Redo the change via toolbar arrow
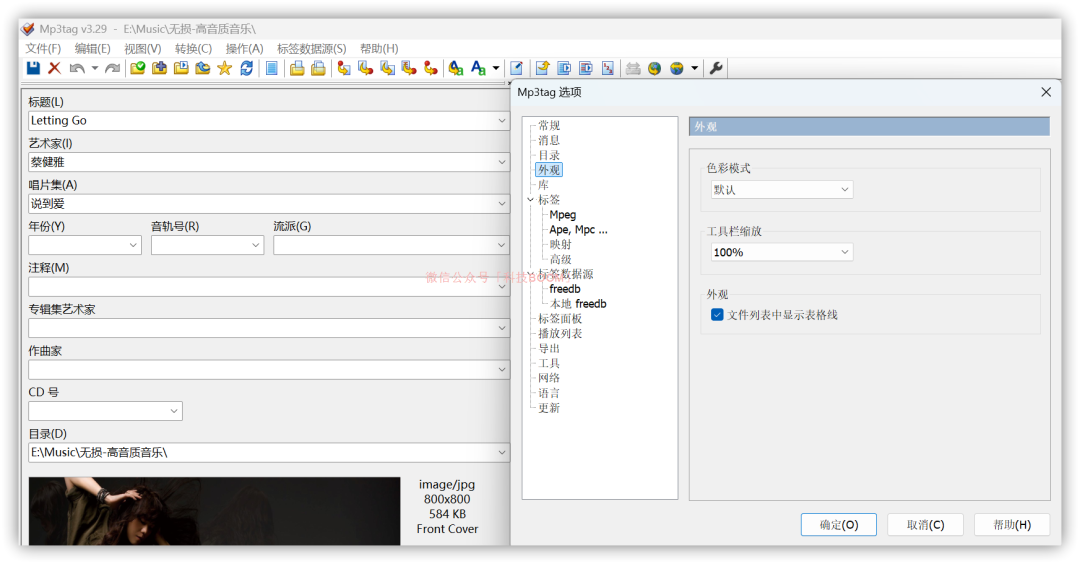The height and width of the screenshot is (564, 1080). point(112,67)
